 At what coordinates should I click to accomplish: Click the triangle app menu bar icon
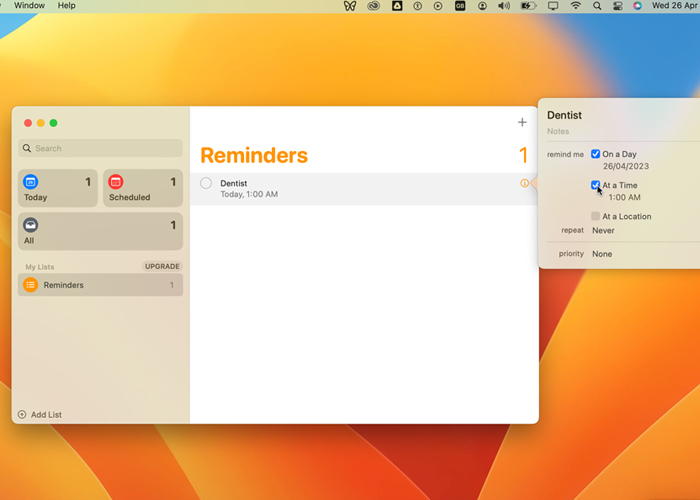[397, 6]
